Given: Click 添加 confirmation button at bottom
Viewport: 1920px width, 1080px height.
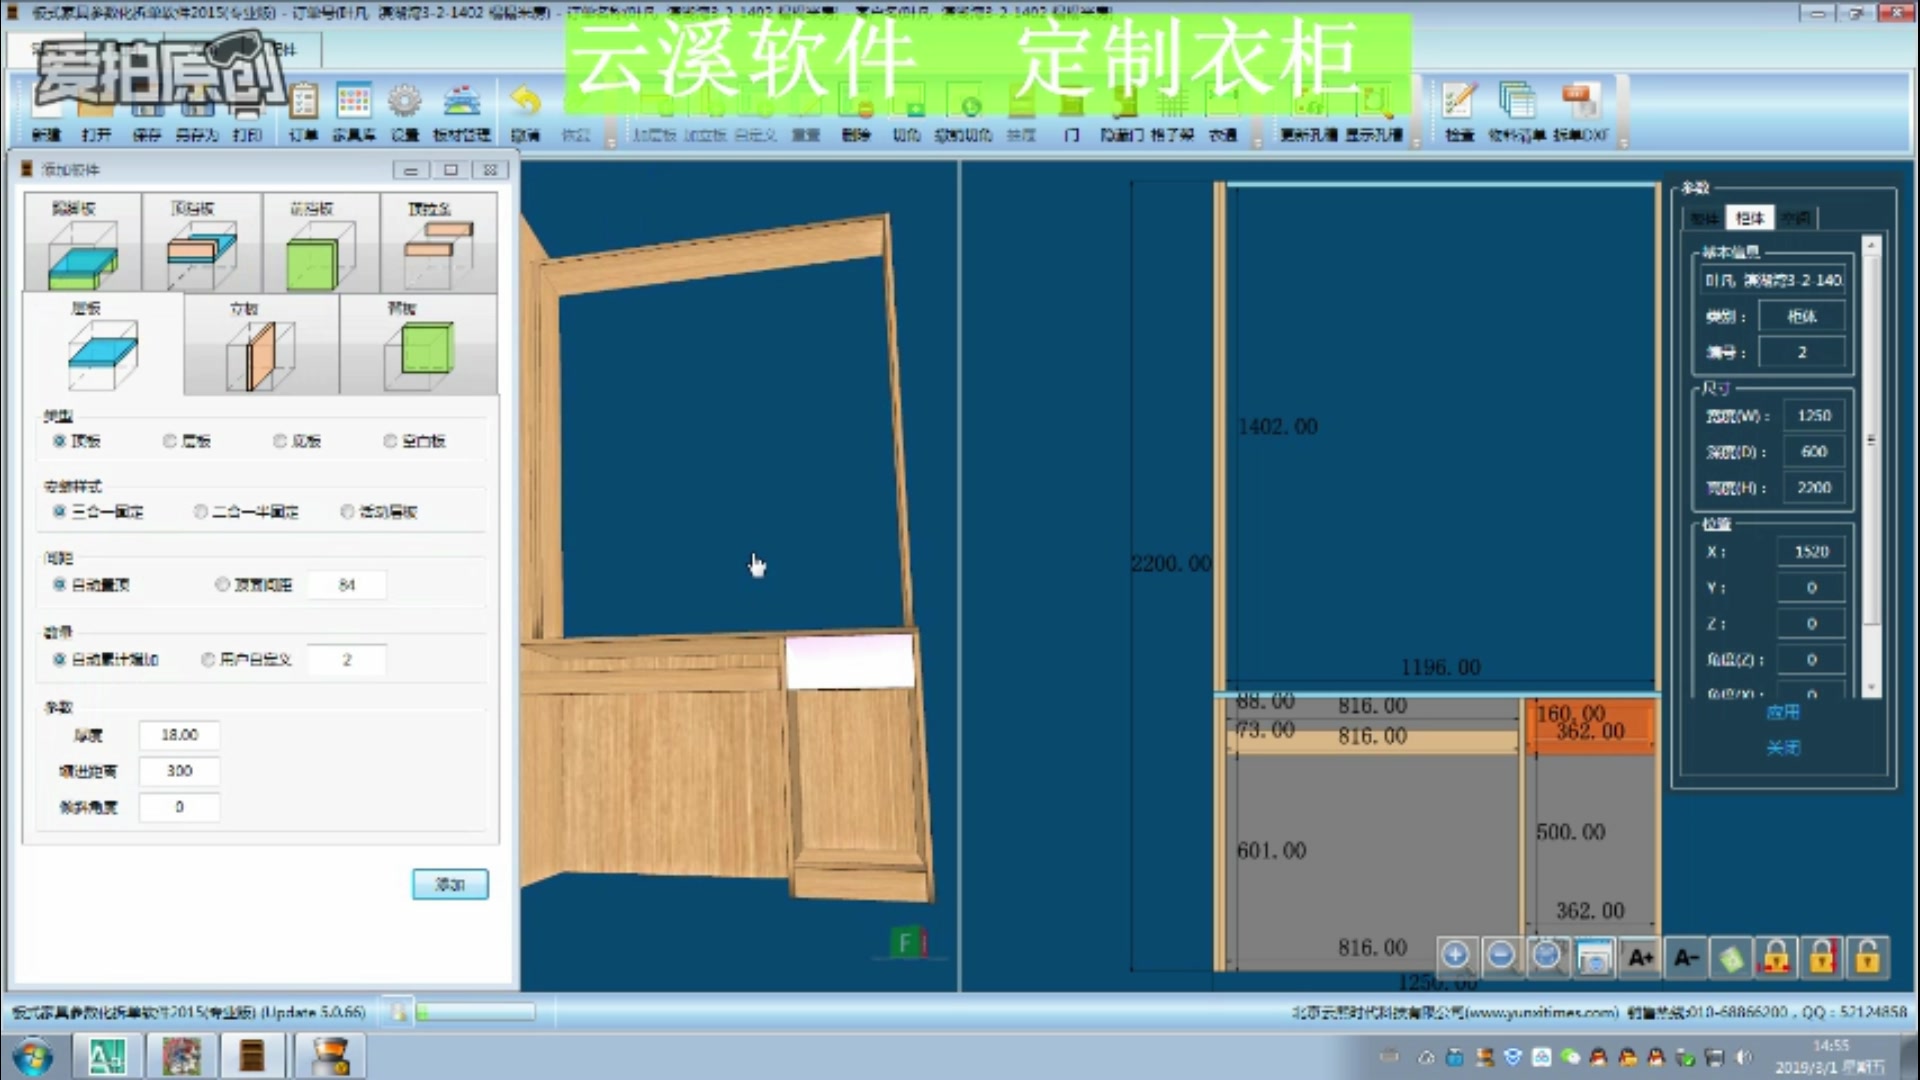Looking at the screenshot, I should coord(450,884).
